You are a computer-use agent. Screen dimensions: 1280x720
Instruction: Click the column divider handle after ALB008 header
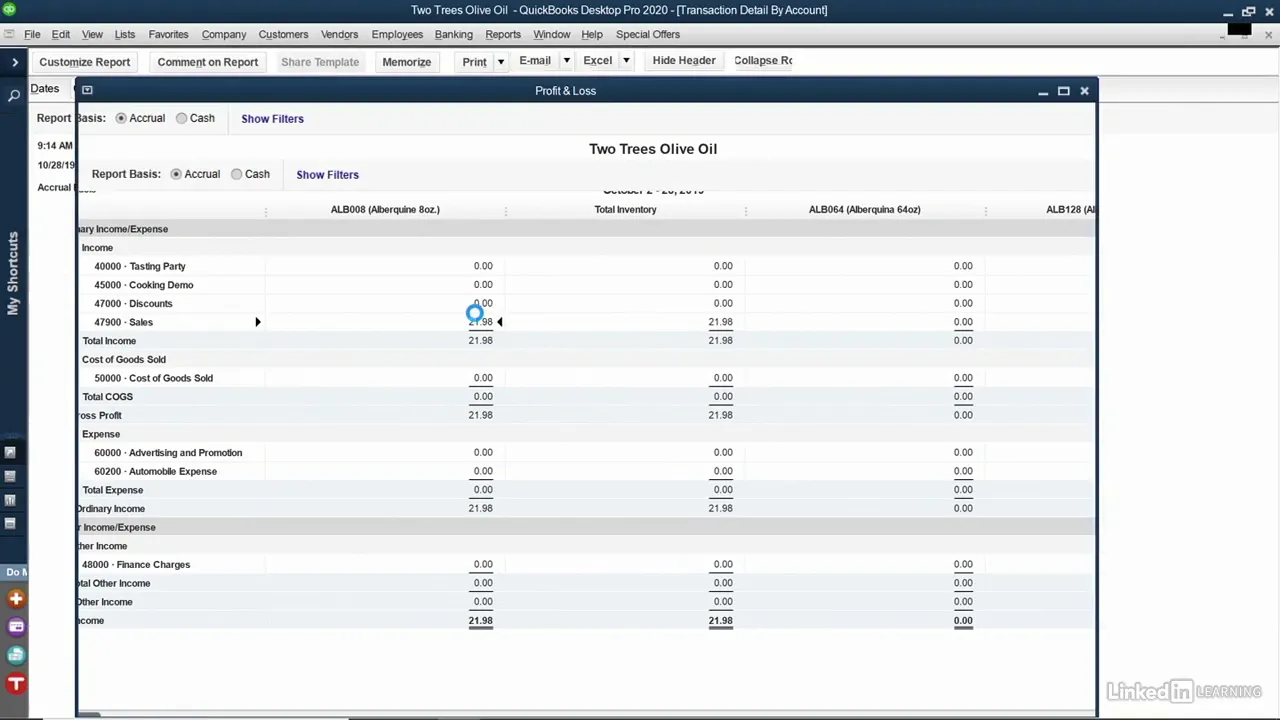pos(505,210)
